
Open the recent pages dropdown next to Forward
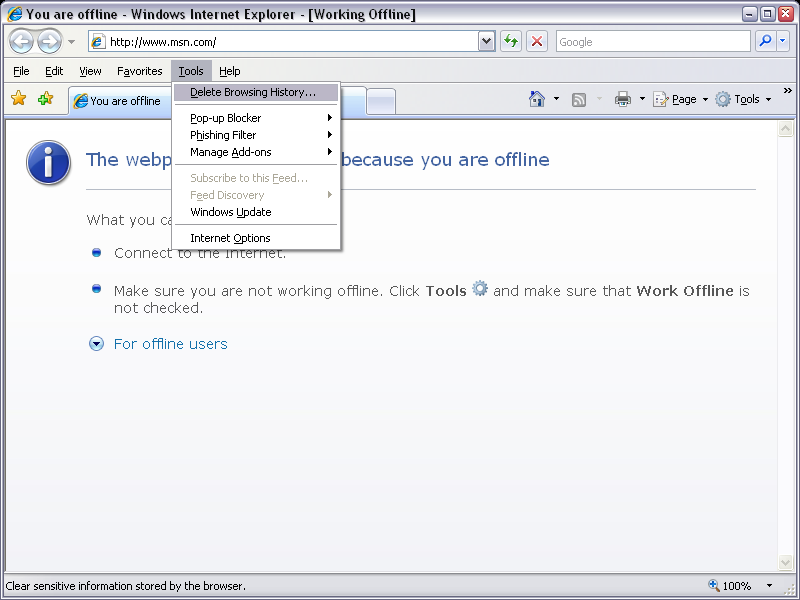point(71,42)
